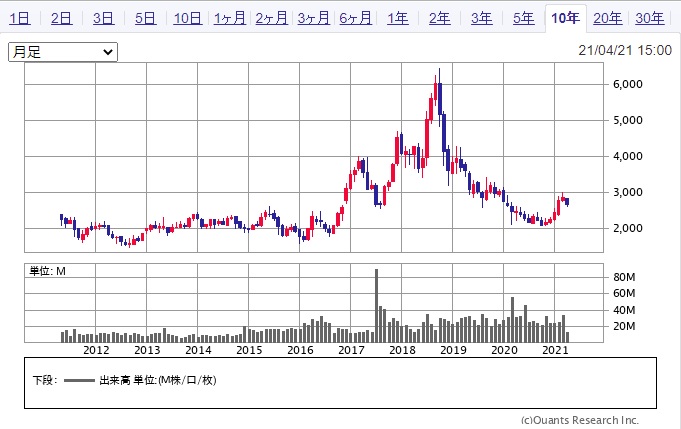The image size is (681, 429).
Task: Open the 10日 chart range
Action: (x=188, y=19)
